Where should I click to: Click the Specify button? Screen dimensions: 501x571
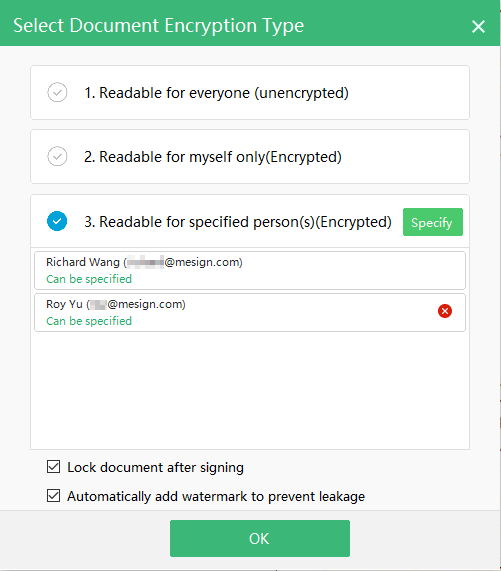[433, 222]
